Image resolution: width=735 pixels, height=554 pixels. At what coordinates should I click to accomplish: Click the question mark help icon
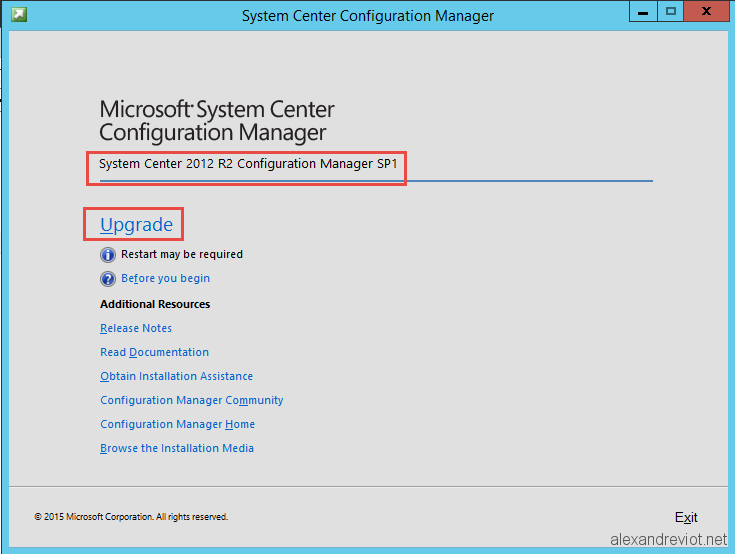click(108, 279)
